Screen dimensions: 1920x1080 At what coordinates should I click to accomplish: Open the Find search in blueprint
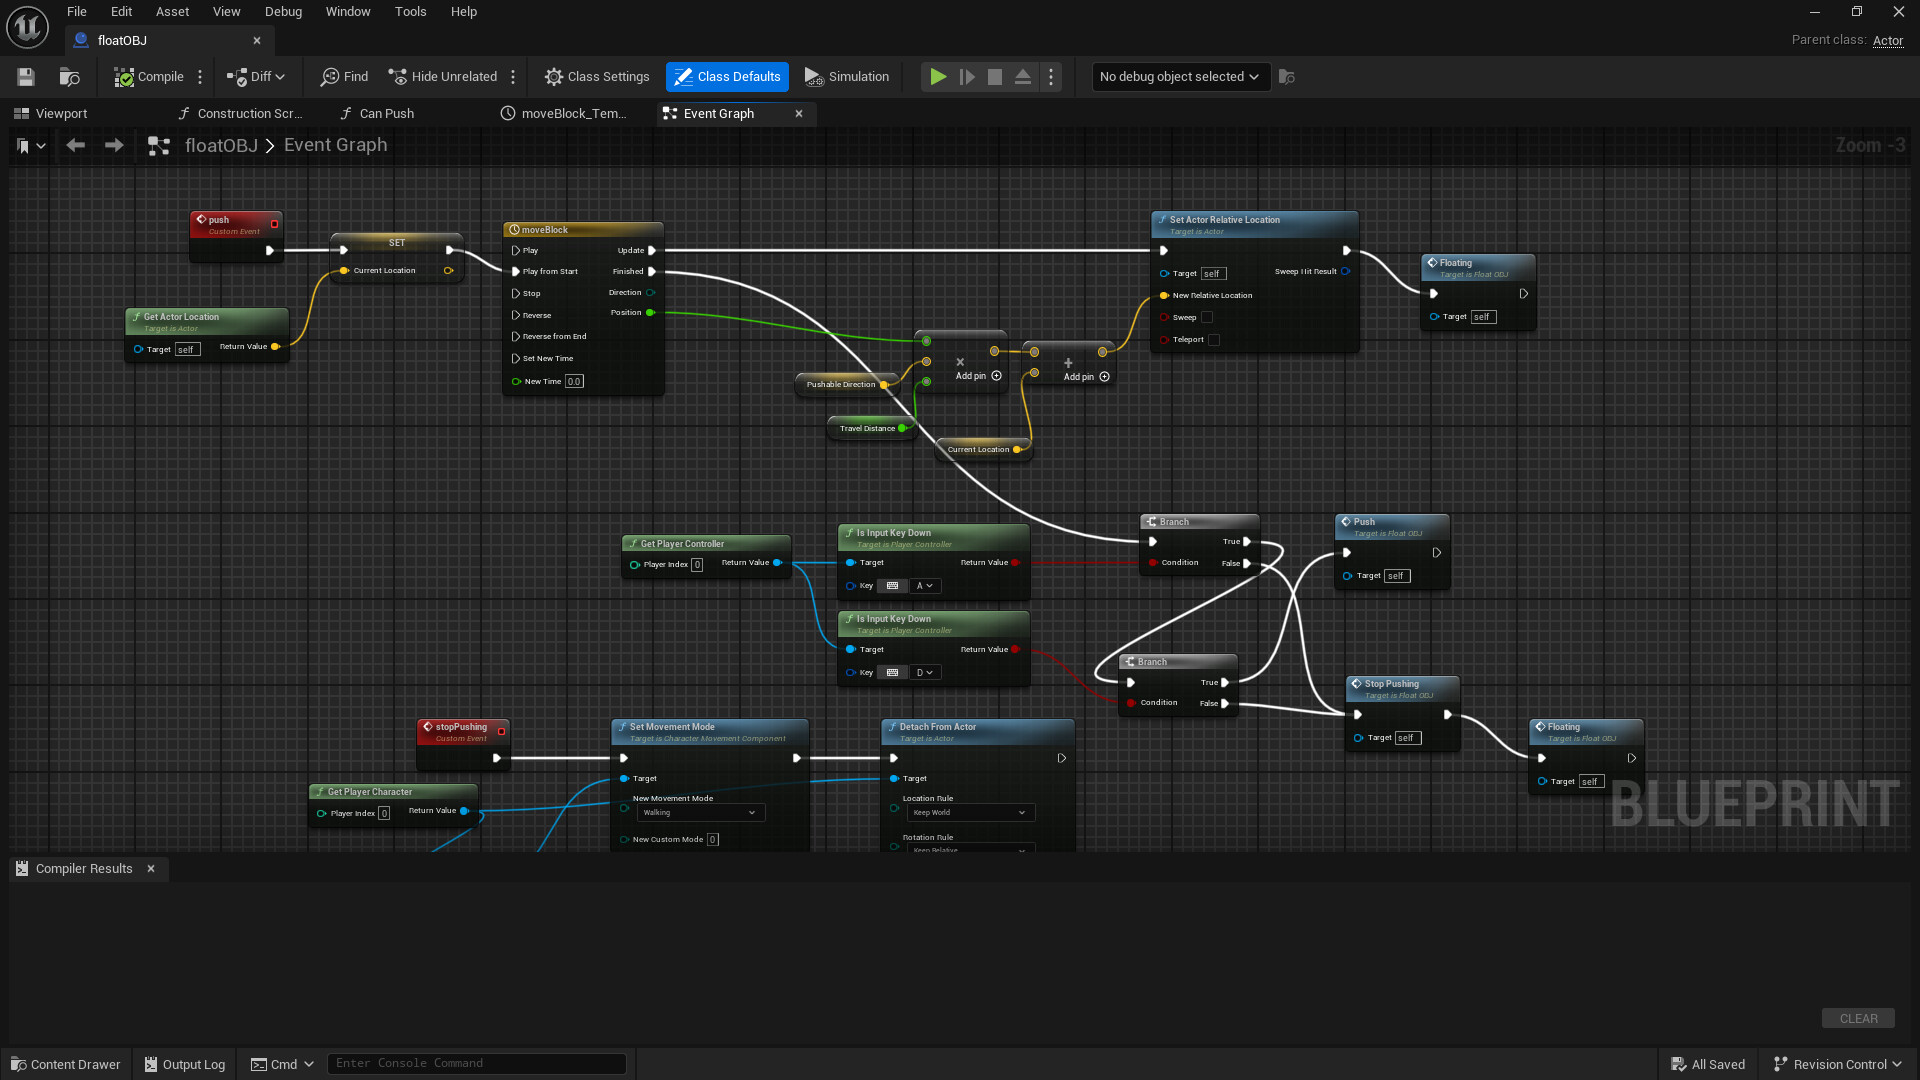(x=344, y=76)
